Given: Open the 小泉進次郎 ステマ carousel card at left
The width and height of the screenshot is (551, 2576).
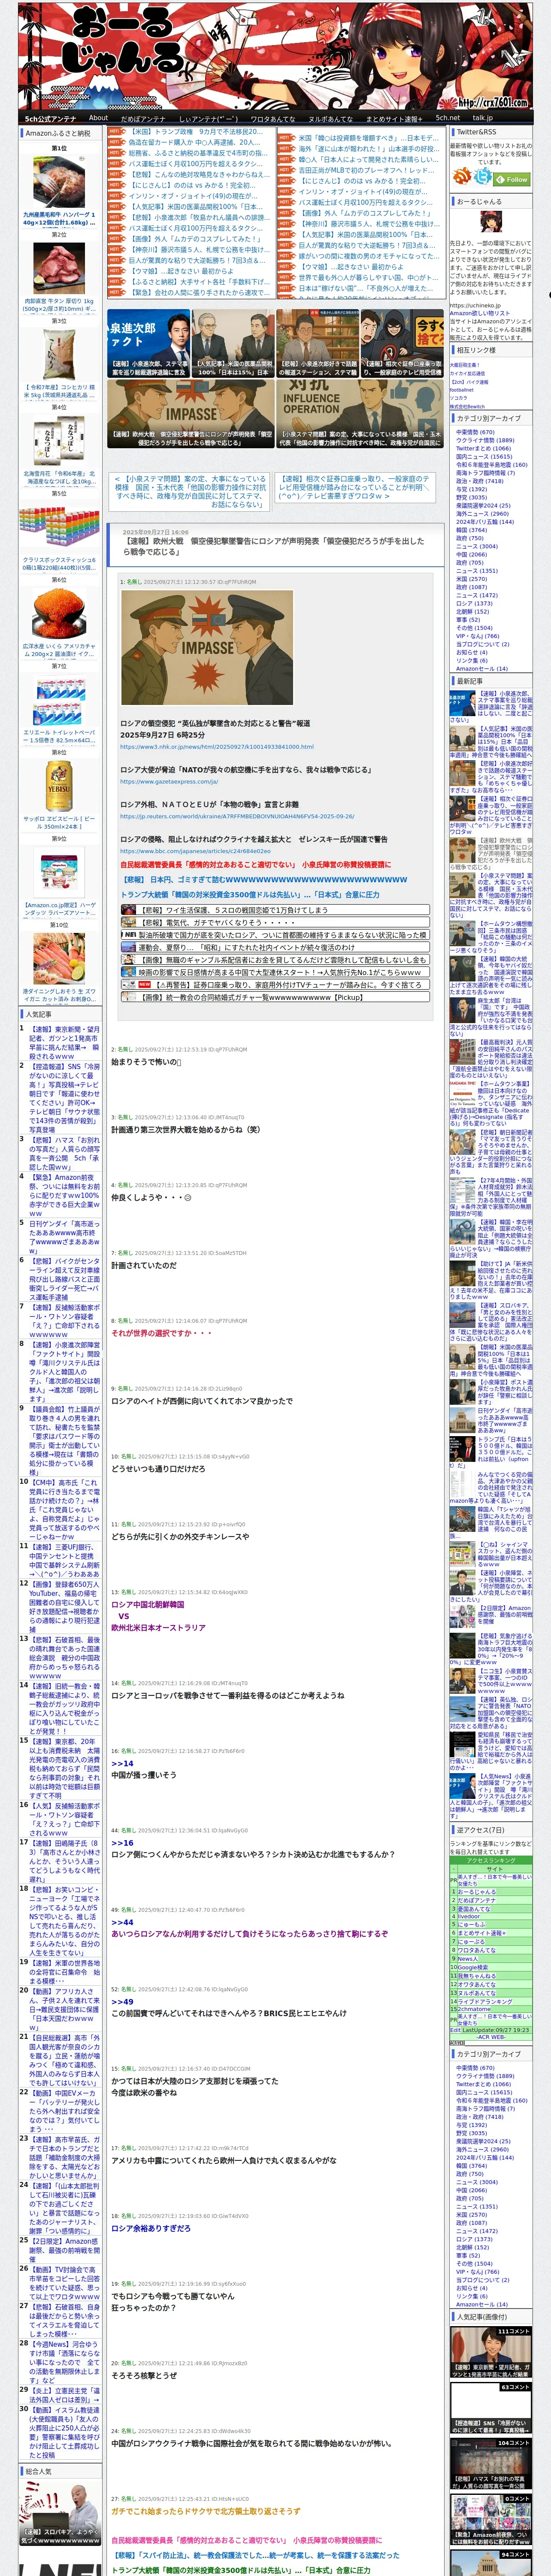Looking at the screenshot, I should pyautogui.click(x=149, y=343).
